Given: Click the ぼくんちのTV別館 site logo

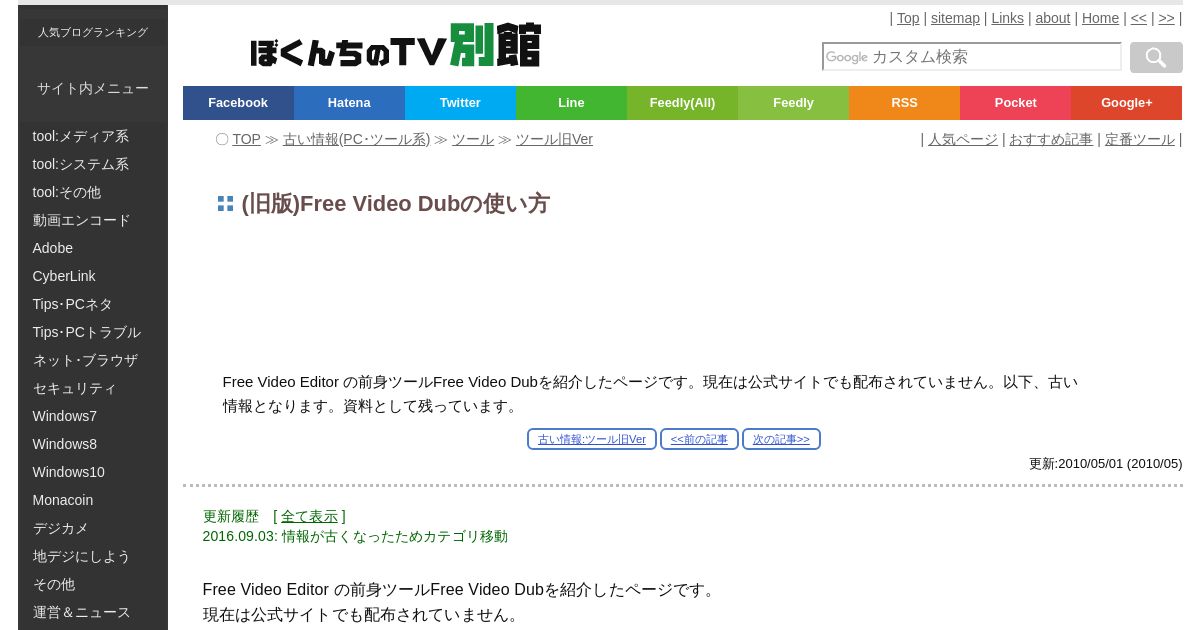Looking at the screenshot, I should [395, 46].
